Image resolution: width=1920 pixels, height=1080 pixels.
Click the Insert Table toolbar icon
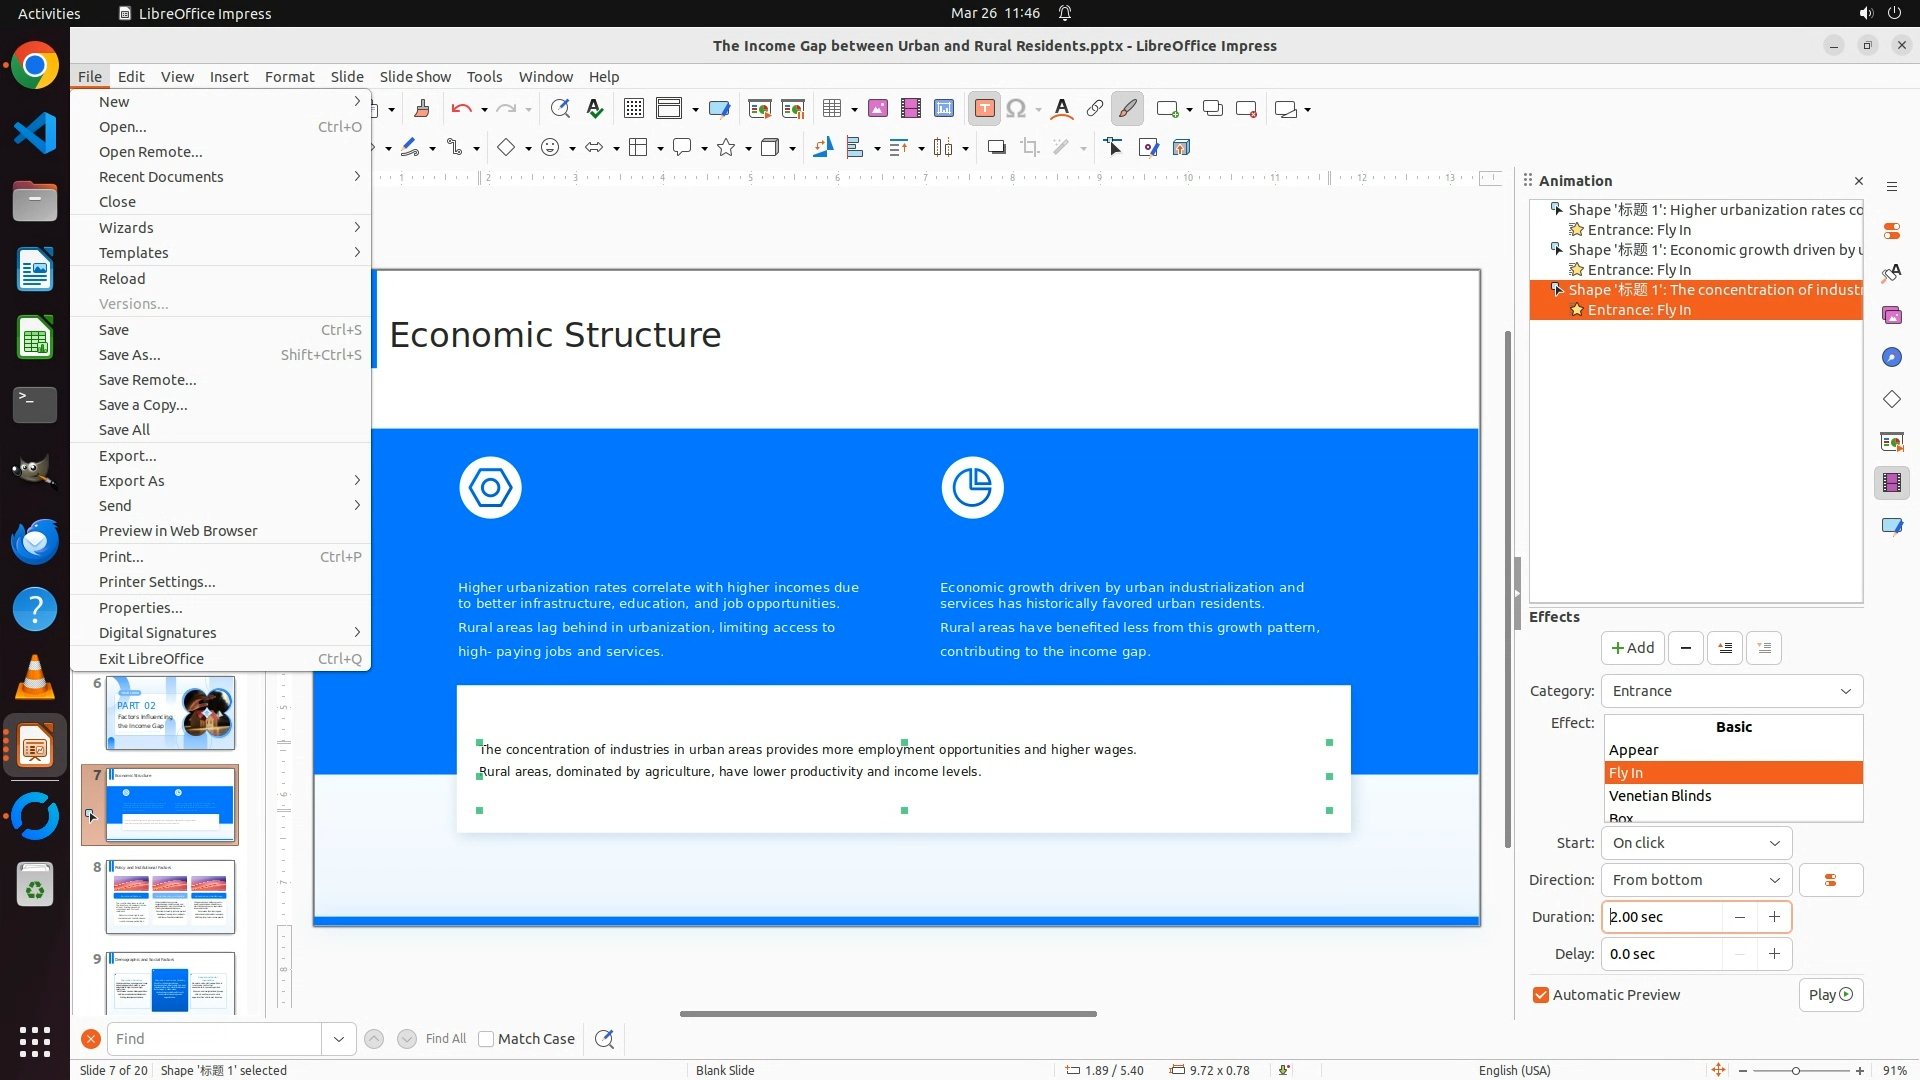pos(832,109)
